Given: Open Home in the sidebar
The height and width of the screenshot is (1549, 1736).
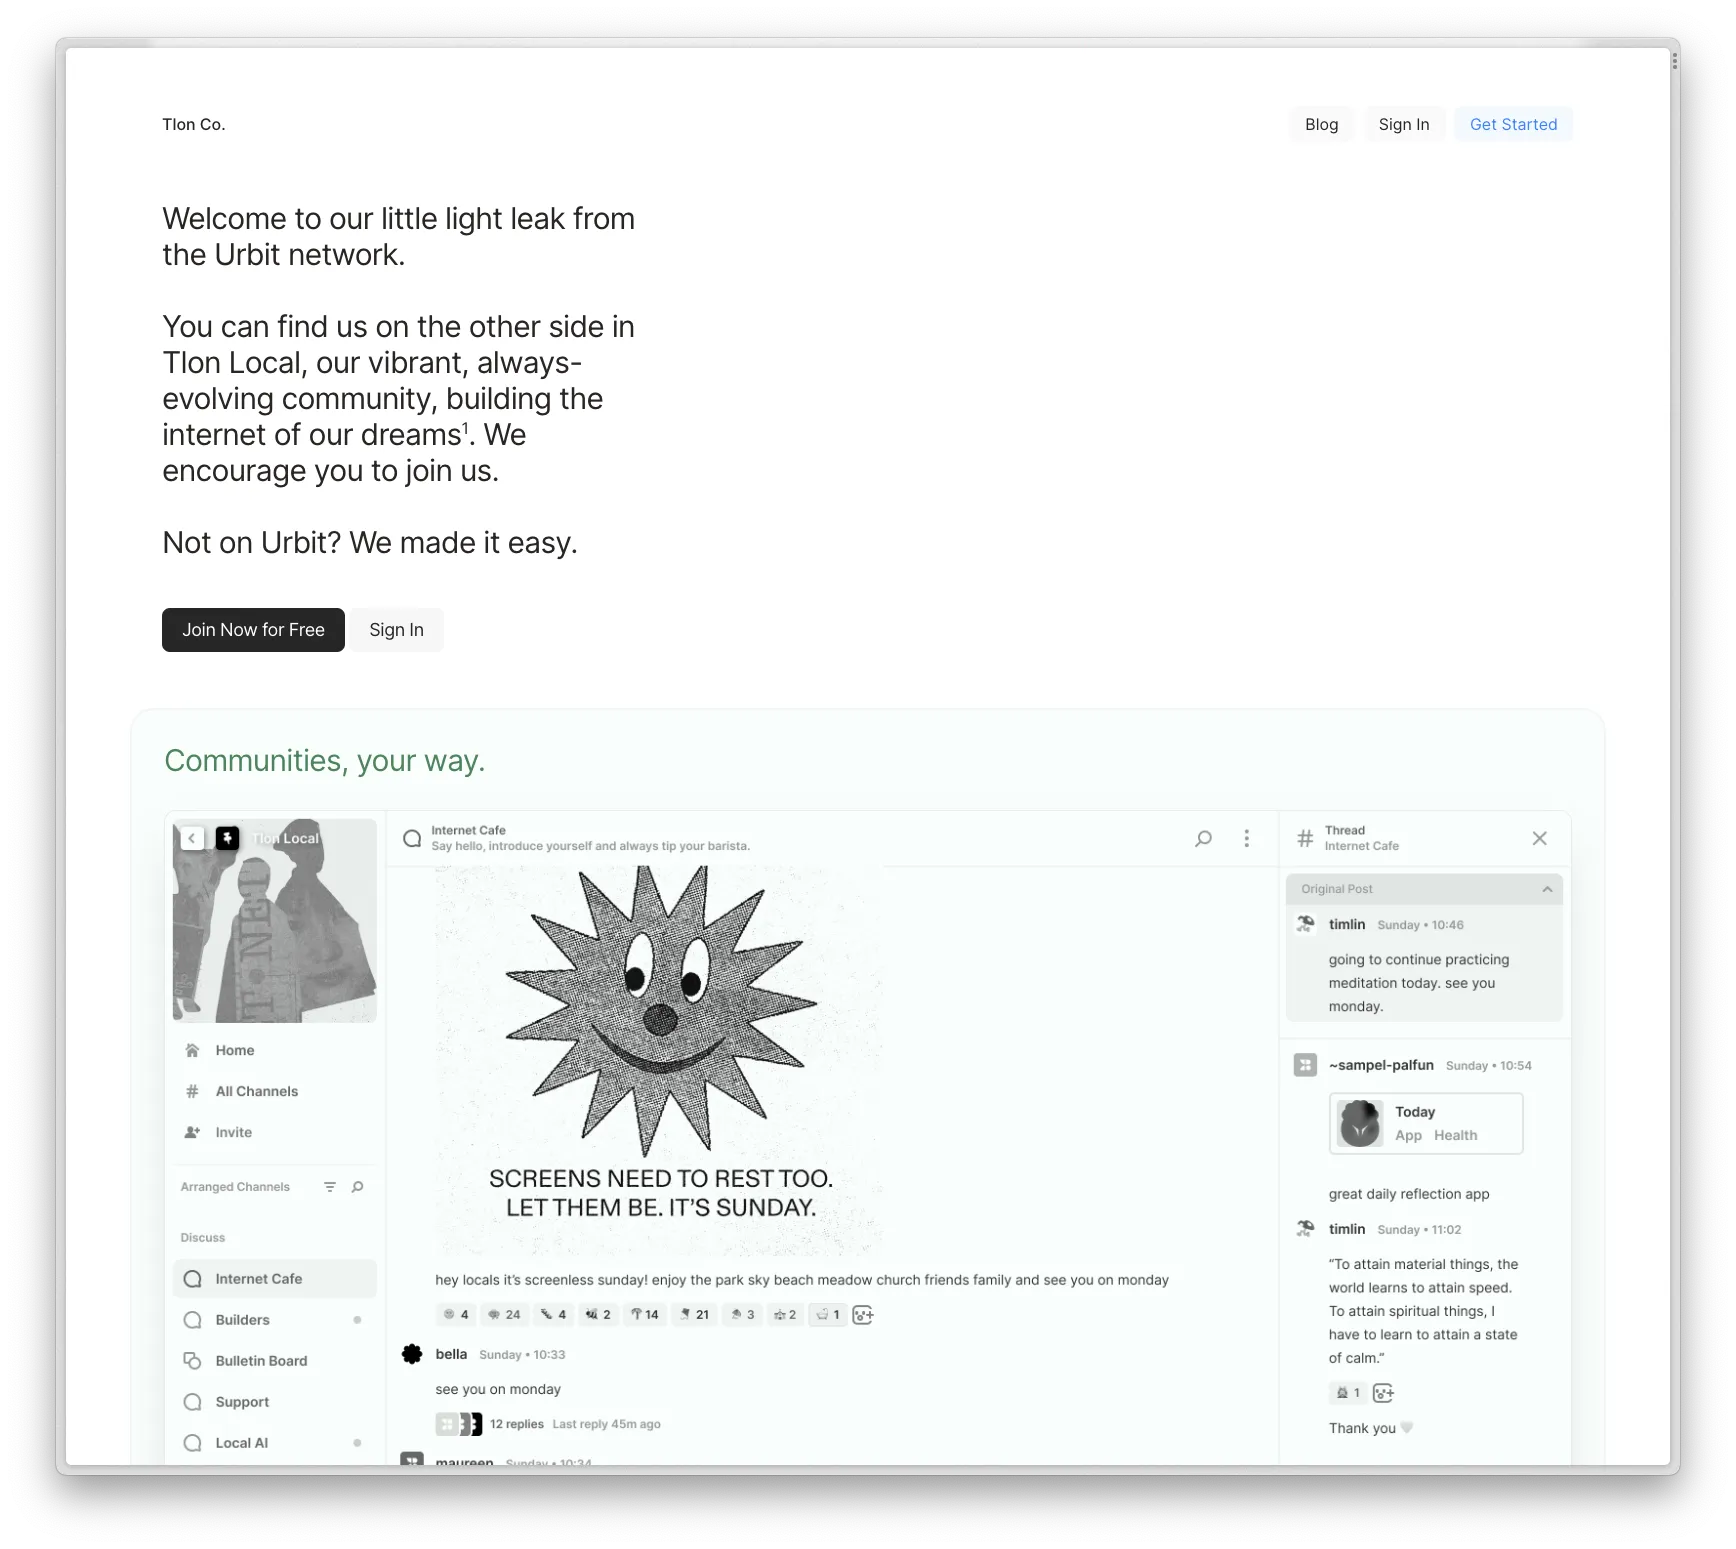Looking at the screenshot, I should (x=274, y=1050).
